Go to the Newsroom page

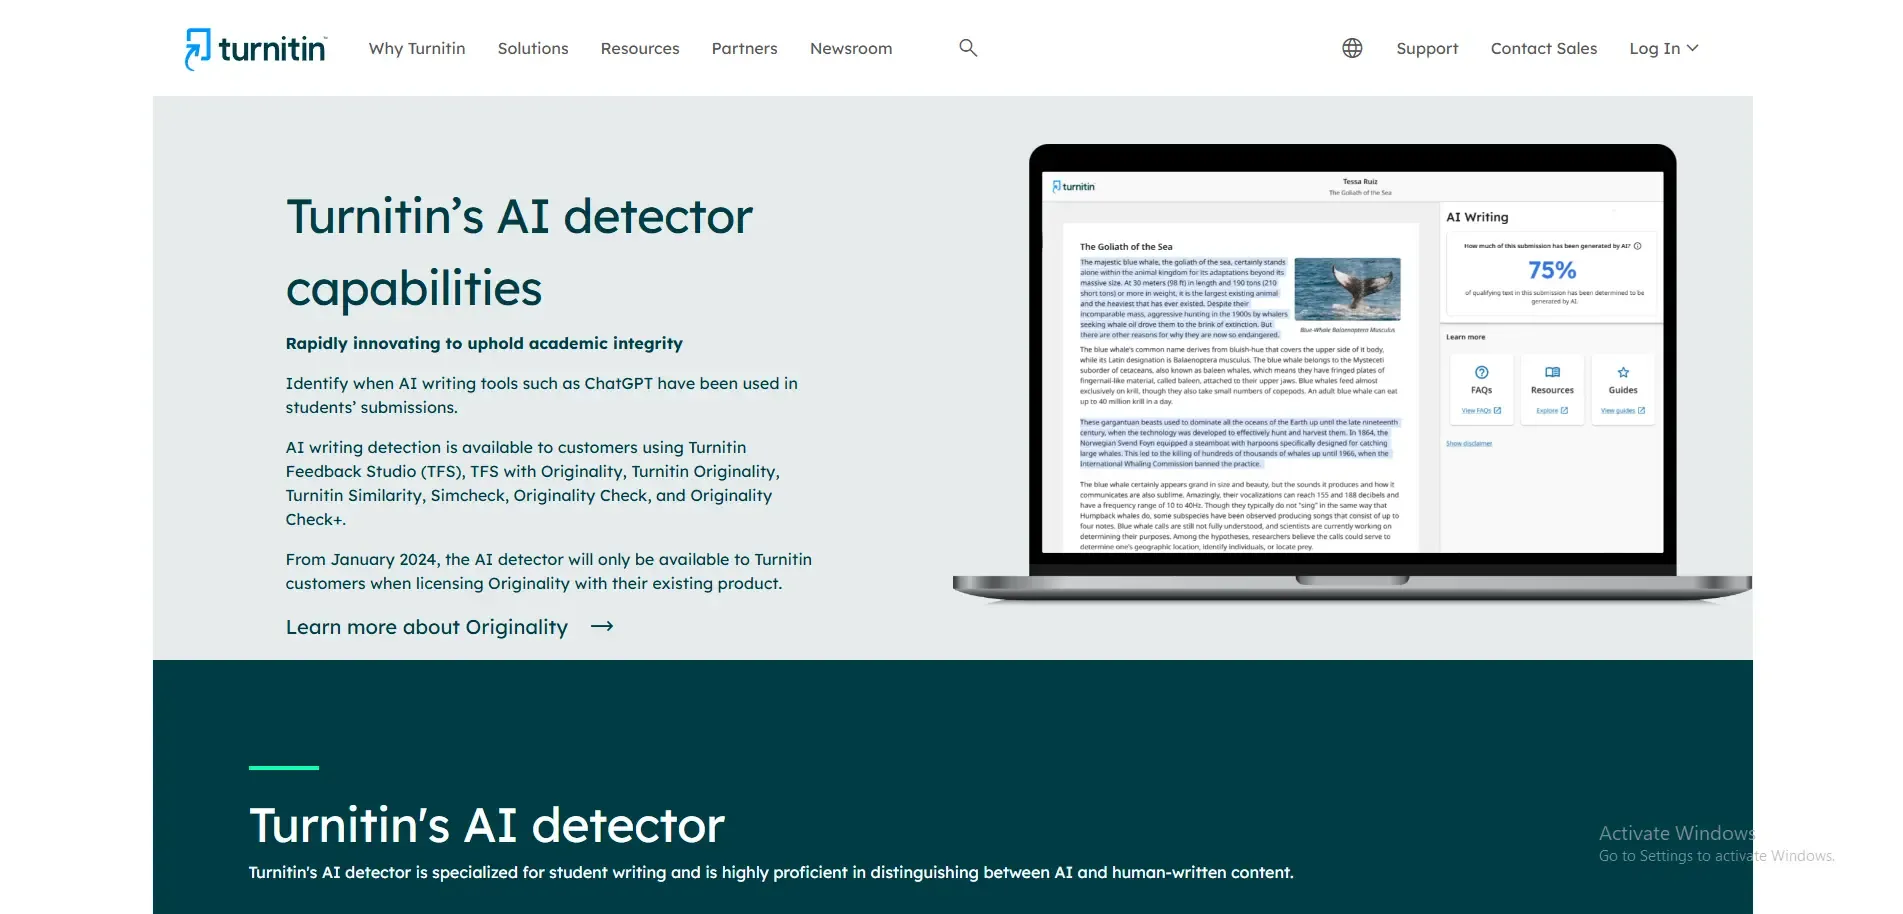[851, 48]
